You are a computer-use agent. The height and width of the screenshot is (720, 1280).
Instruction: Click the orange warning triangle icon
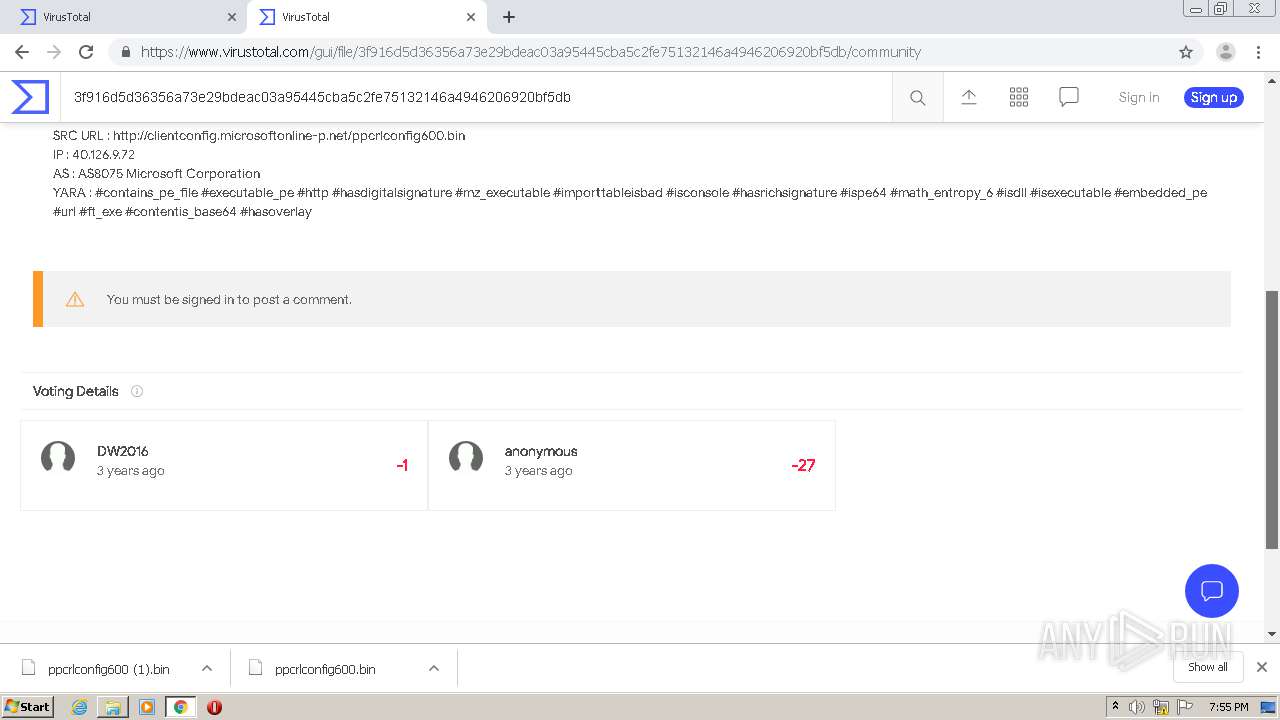(75, 299)
